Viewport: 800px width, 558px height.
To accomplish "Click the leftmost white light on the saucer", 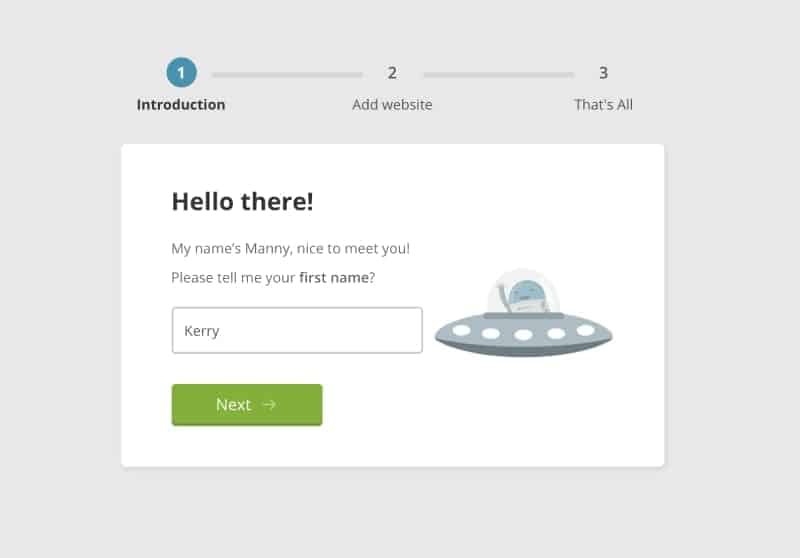I will 462,329.
